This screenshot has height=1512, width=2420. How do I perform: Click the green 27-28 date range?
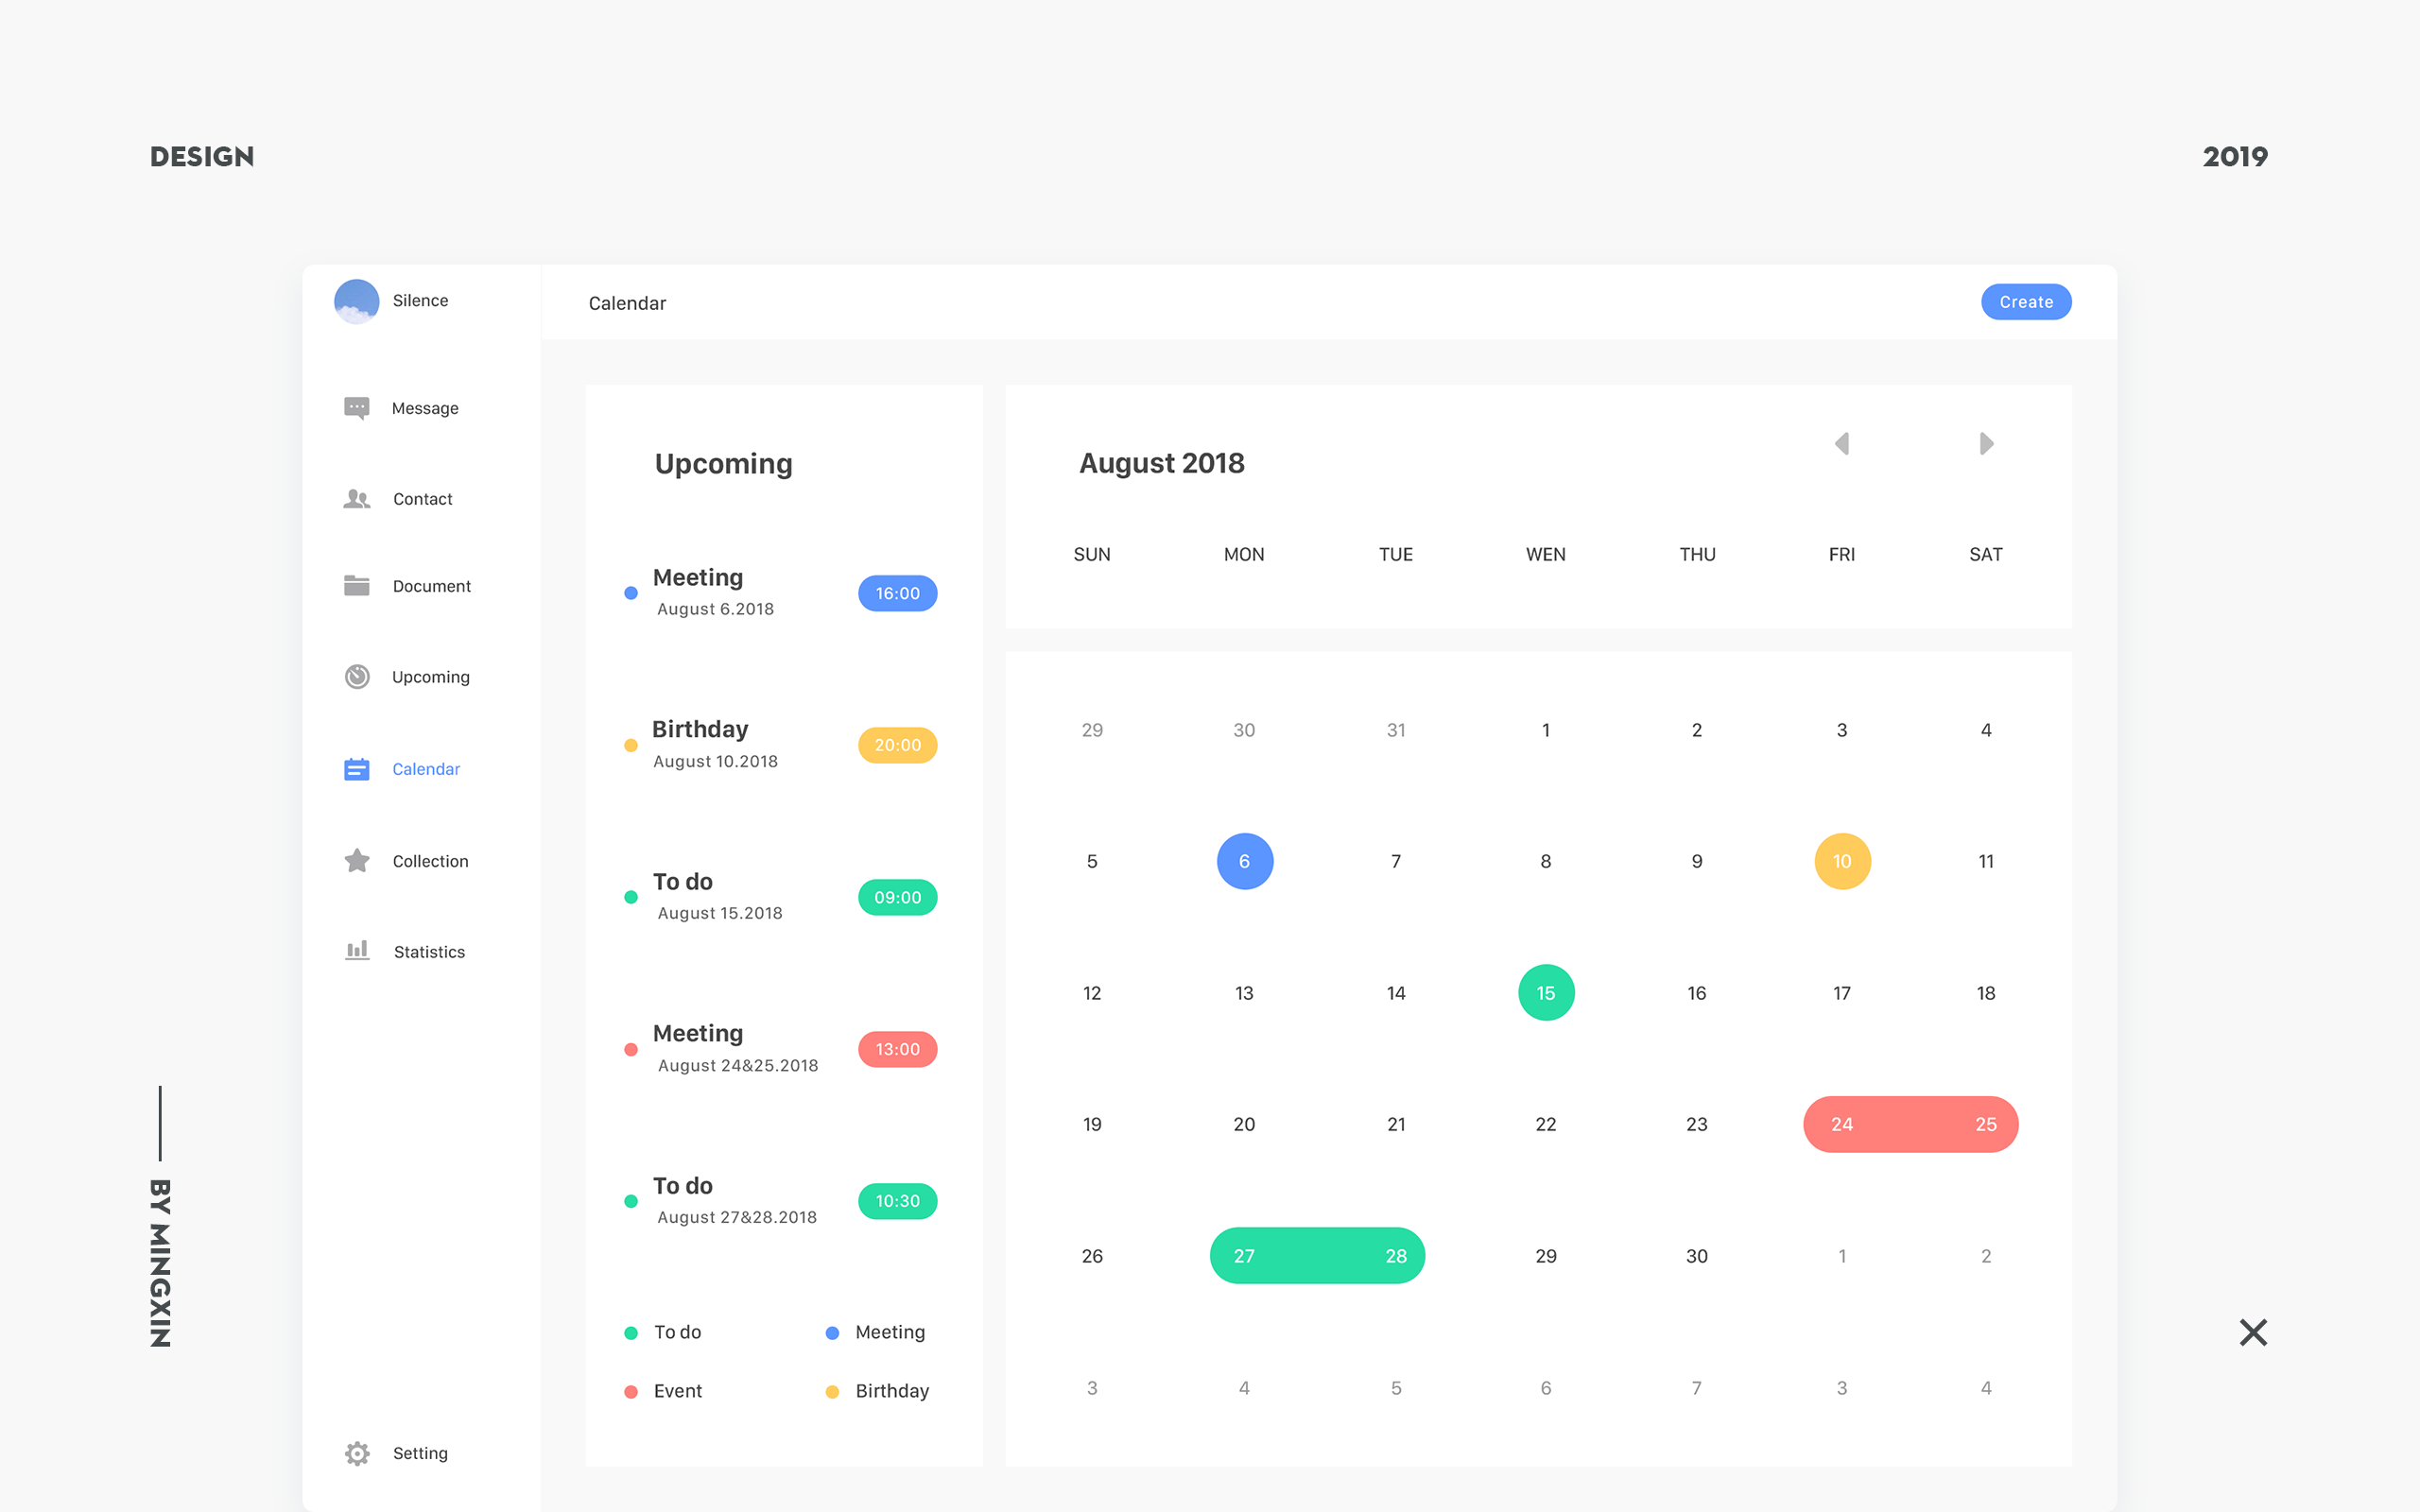point(1317,1256)
